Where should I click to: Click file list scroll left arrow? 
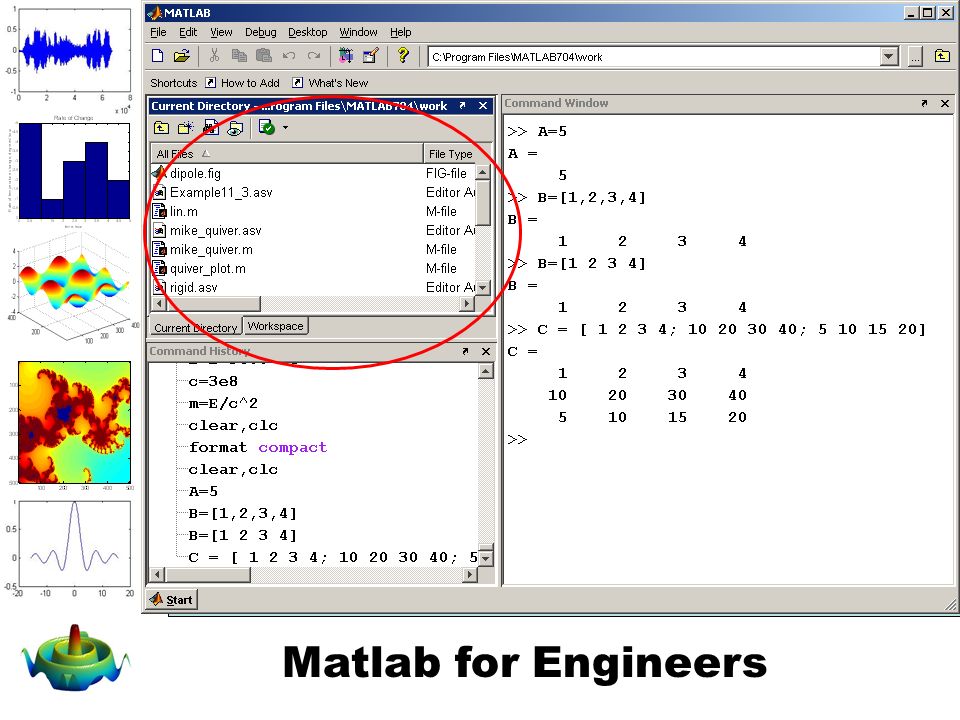click(159, 303)
